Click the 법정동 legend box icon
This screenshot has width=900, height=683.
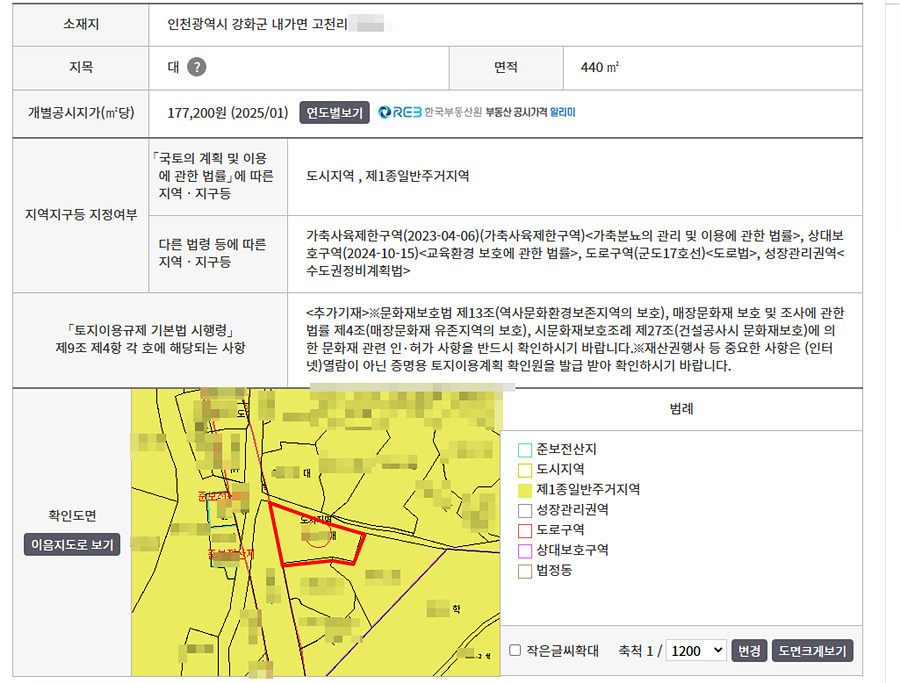pos(525,571)
